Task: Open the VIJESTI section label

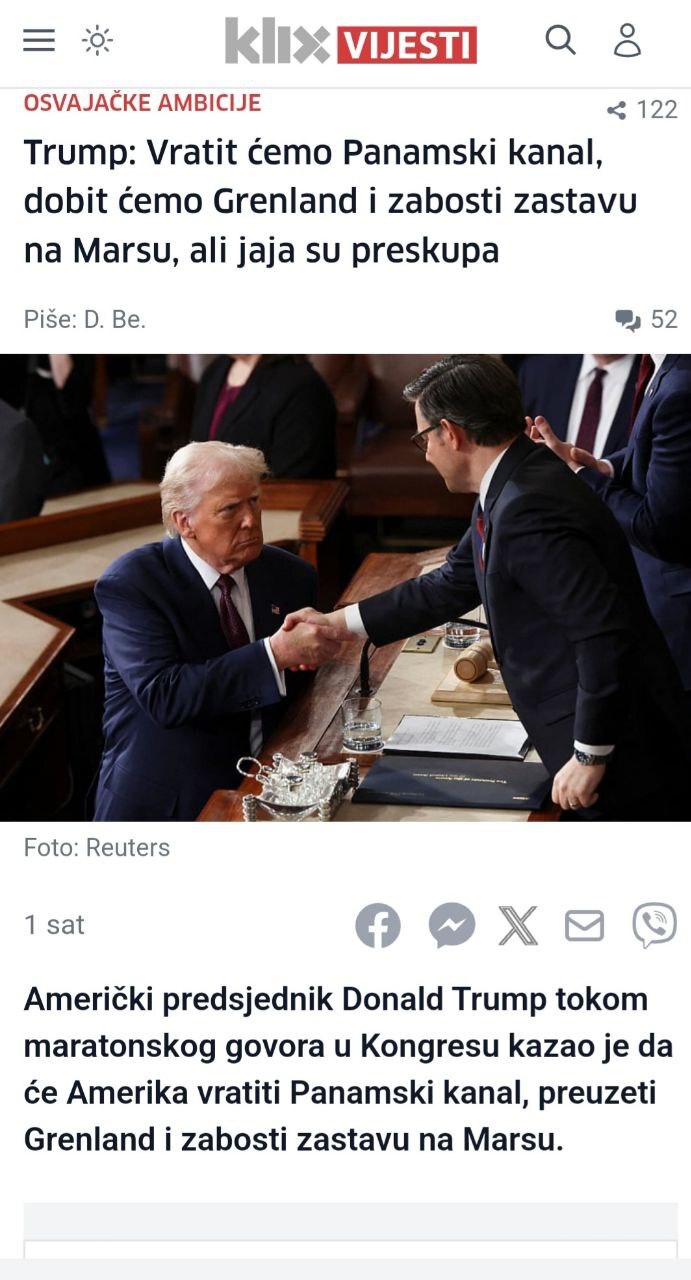Action: 407,45
